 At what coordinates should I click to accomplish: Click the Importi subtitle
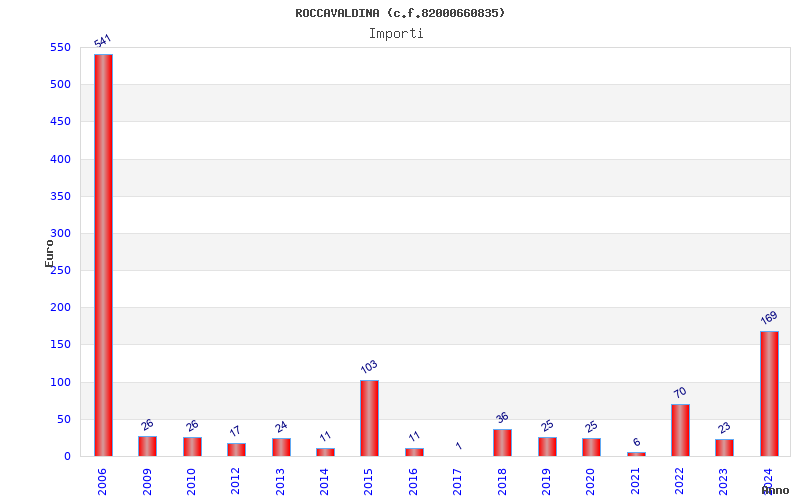(396, 34)
